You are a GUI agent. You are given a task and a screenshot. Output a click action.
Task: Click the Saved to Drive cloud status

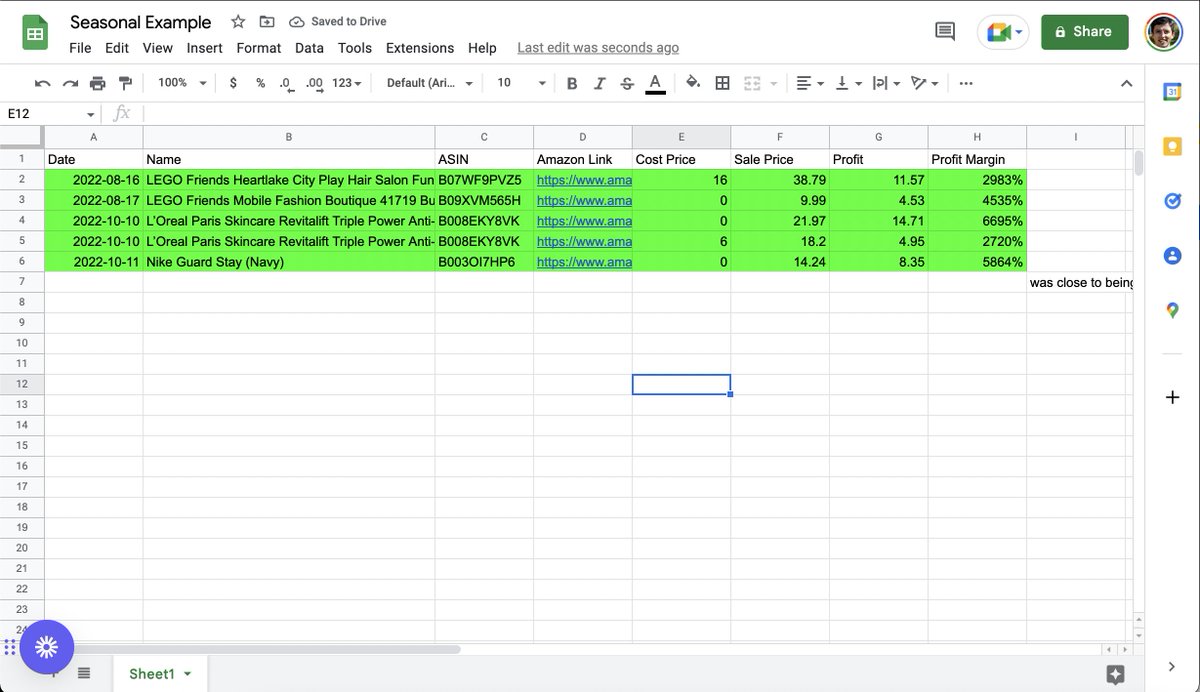(x=338, y=22)
